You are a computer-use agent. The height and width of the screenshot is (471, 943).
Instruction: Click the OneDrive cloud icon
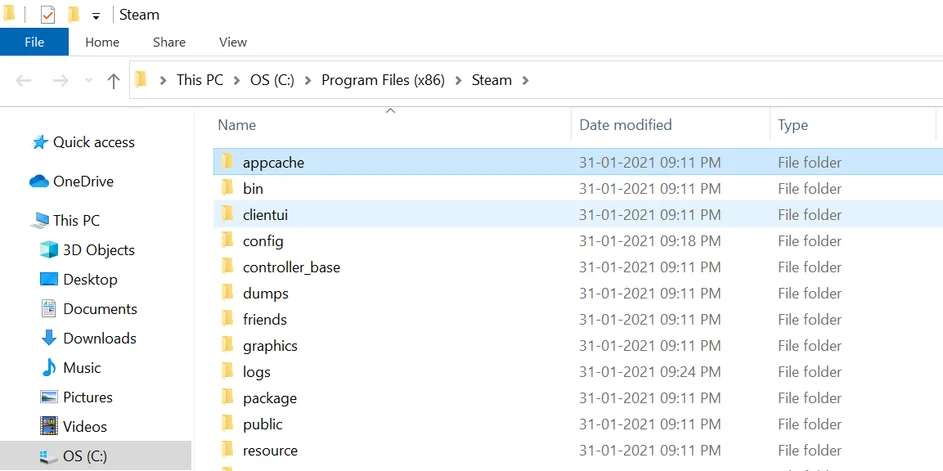pos(39,182)
